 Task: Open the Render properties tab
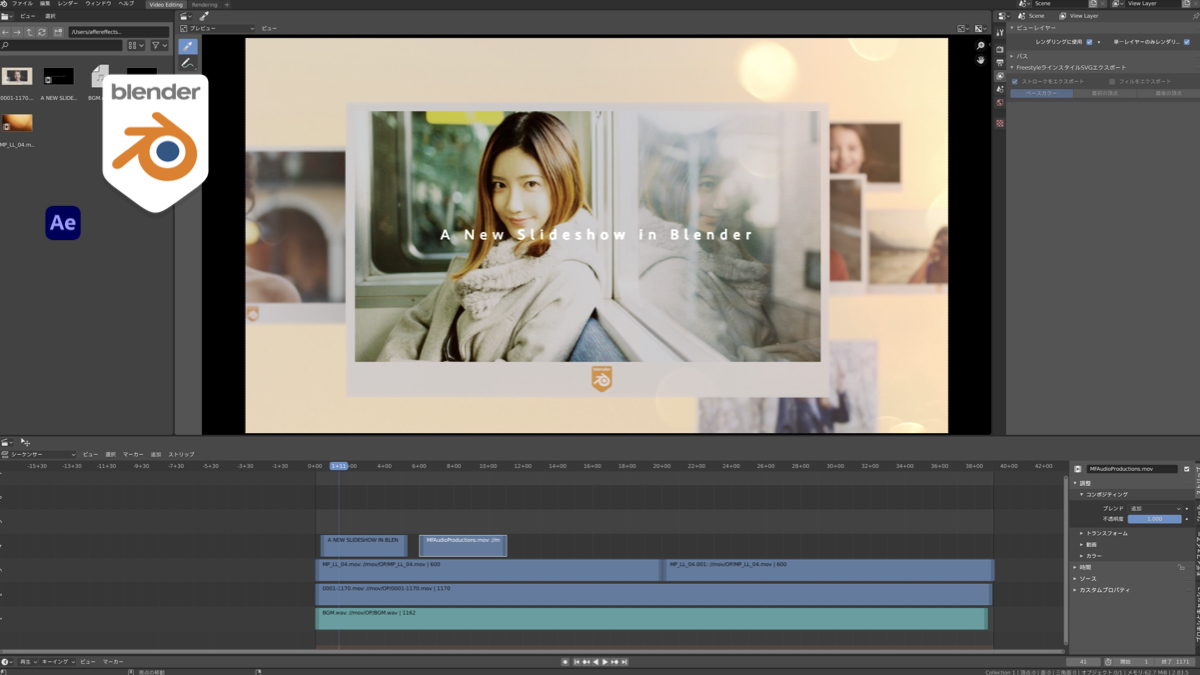pos(1000,49)
